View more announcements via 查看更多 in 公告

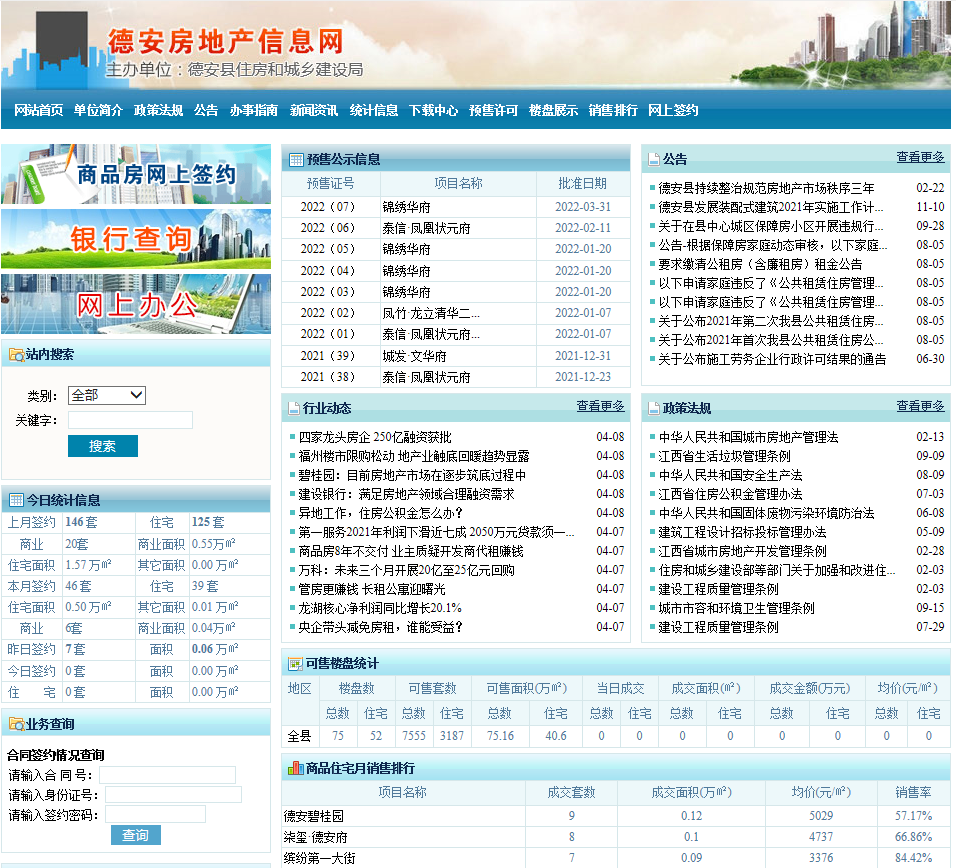920,157
